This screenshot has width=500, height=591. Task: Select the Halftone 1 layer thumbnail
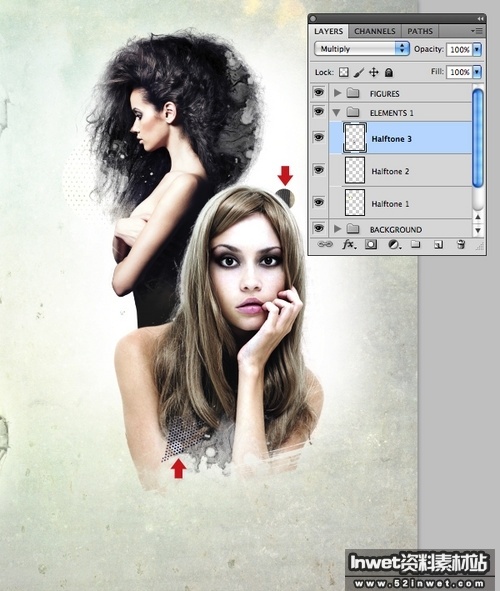(x=355, y=202)
